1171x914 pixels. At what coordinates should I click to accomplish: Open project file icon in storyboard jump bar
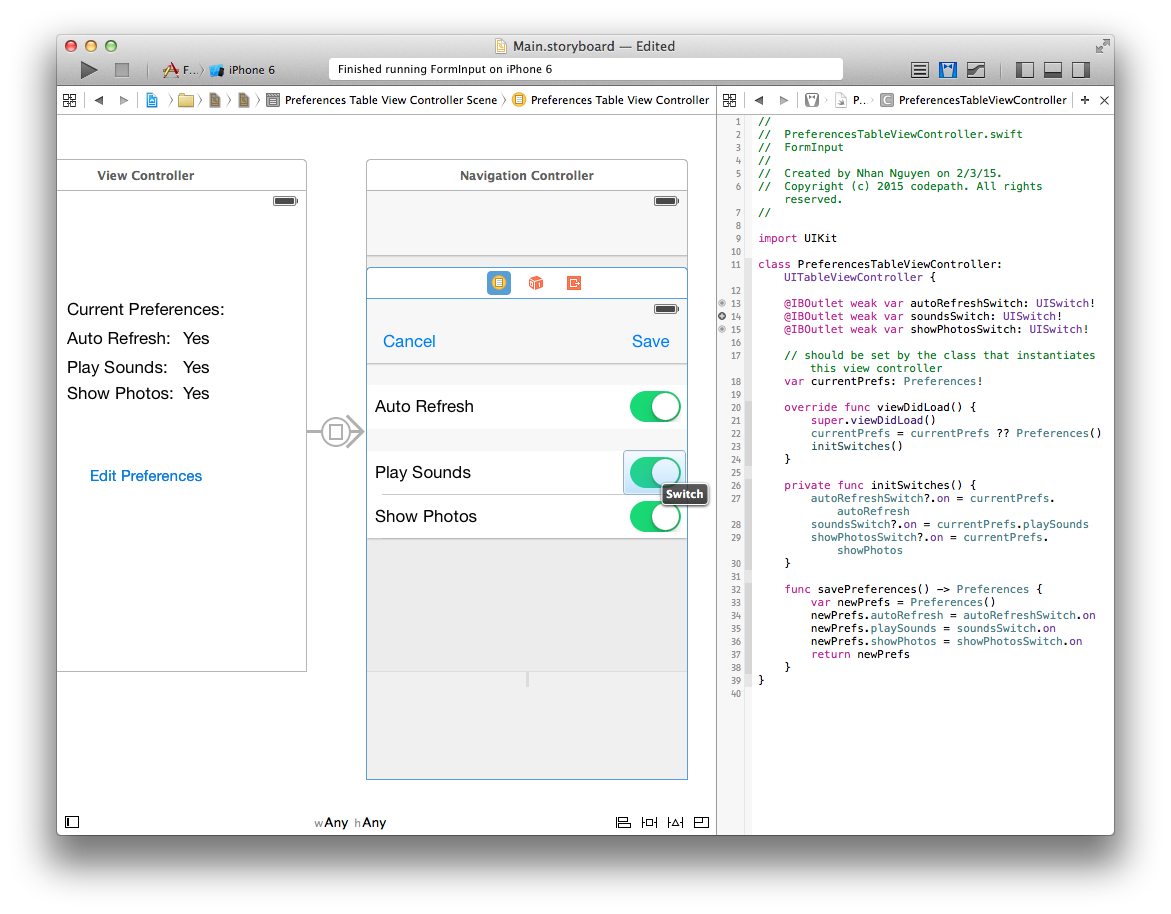pyautogui.click(x=152, y=100)
